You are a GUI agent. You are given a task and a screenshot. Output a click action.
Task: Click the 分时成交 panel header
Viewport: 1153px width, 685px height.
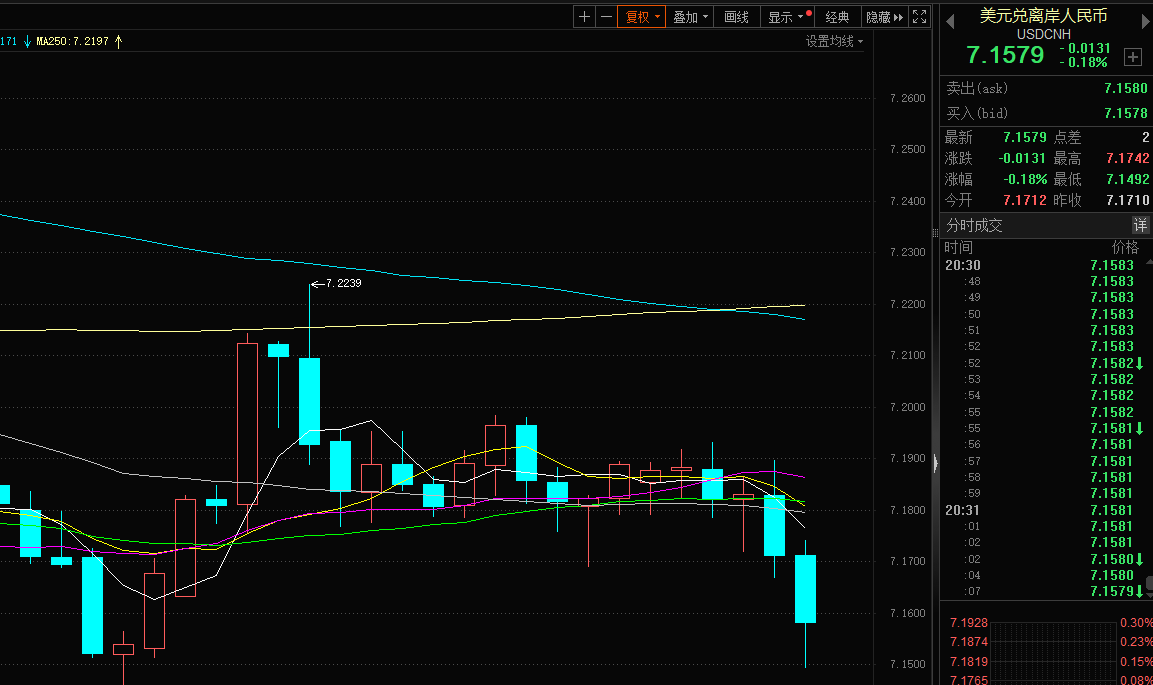[975, 226]
